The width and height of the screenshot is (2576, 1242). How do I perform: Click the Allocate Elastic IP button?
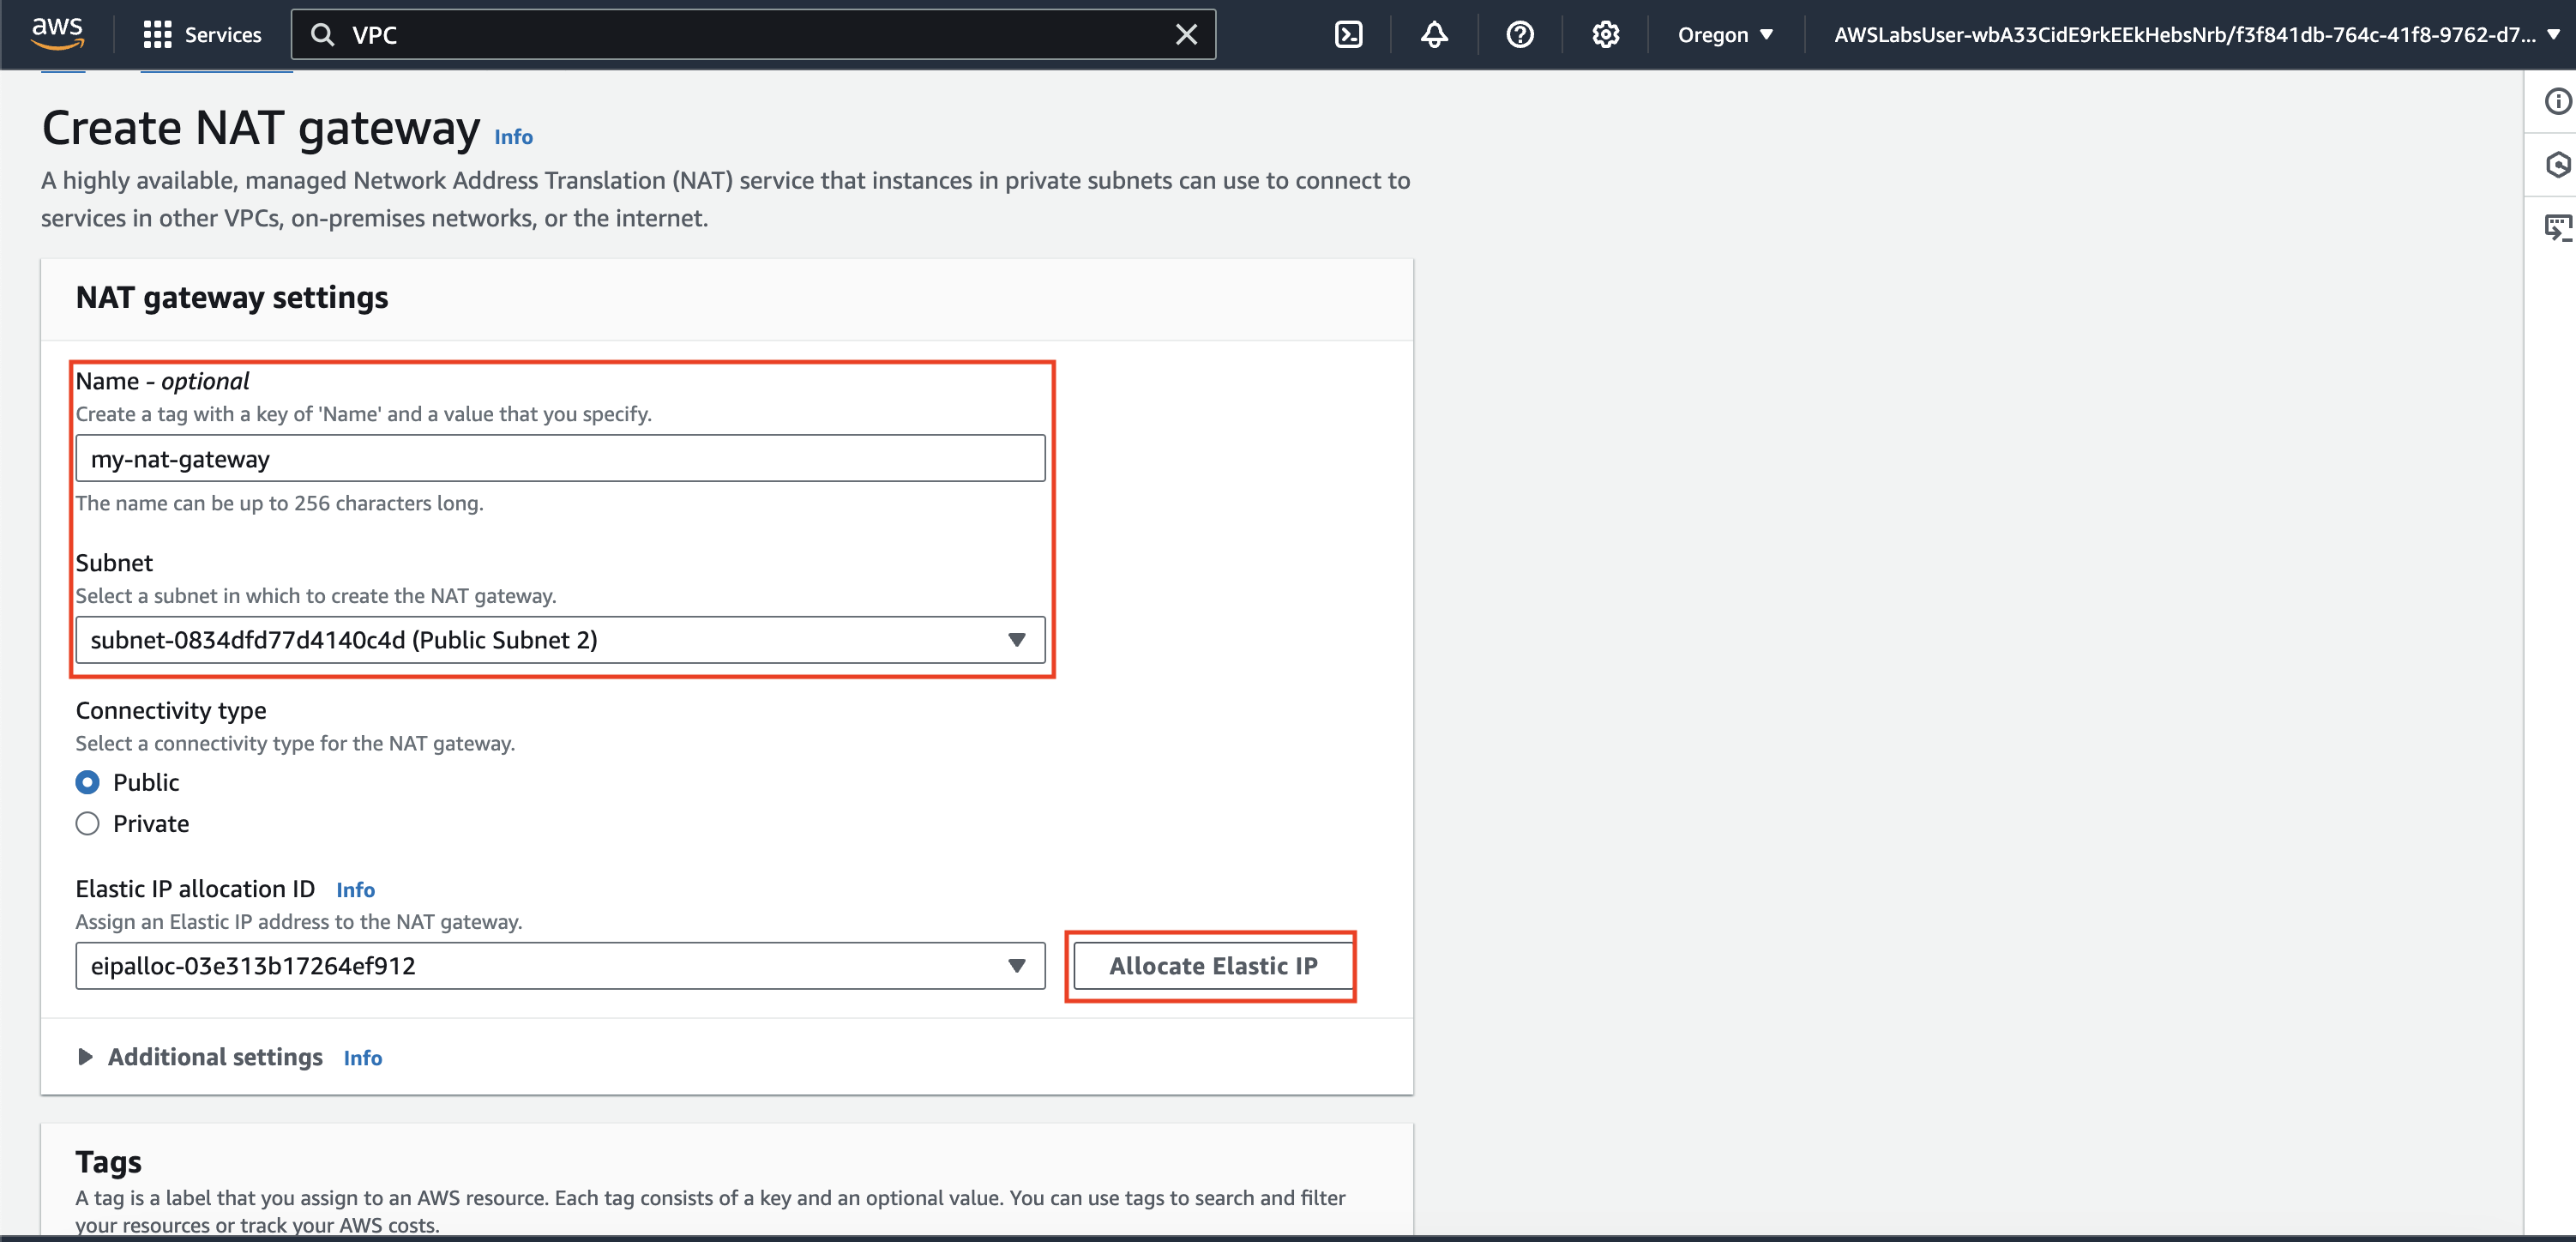pos(1212,966)
